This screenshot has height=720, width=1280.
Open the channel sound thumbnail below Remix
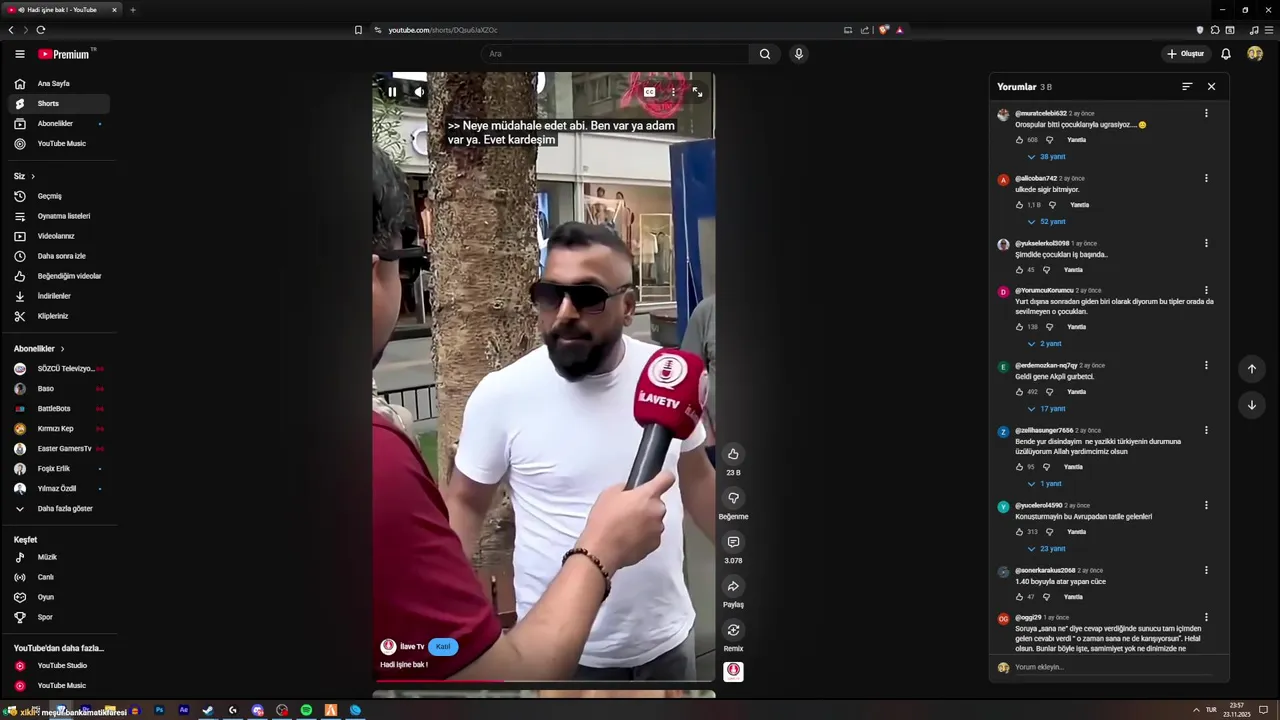click(x=733, y=671)
